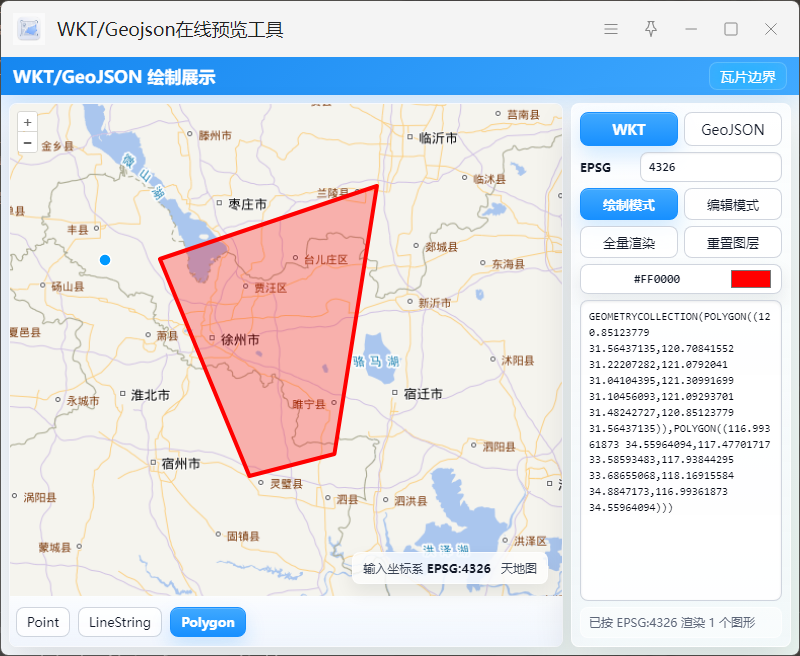Select the LineString geometry tab
Image resolution: width=800 pixels, height=656 pixels.
coord(120,622)
